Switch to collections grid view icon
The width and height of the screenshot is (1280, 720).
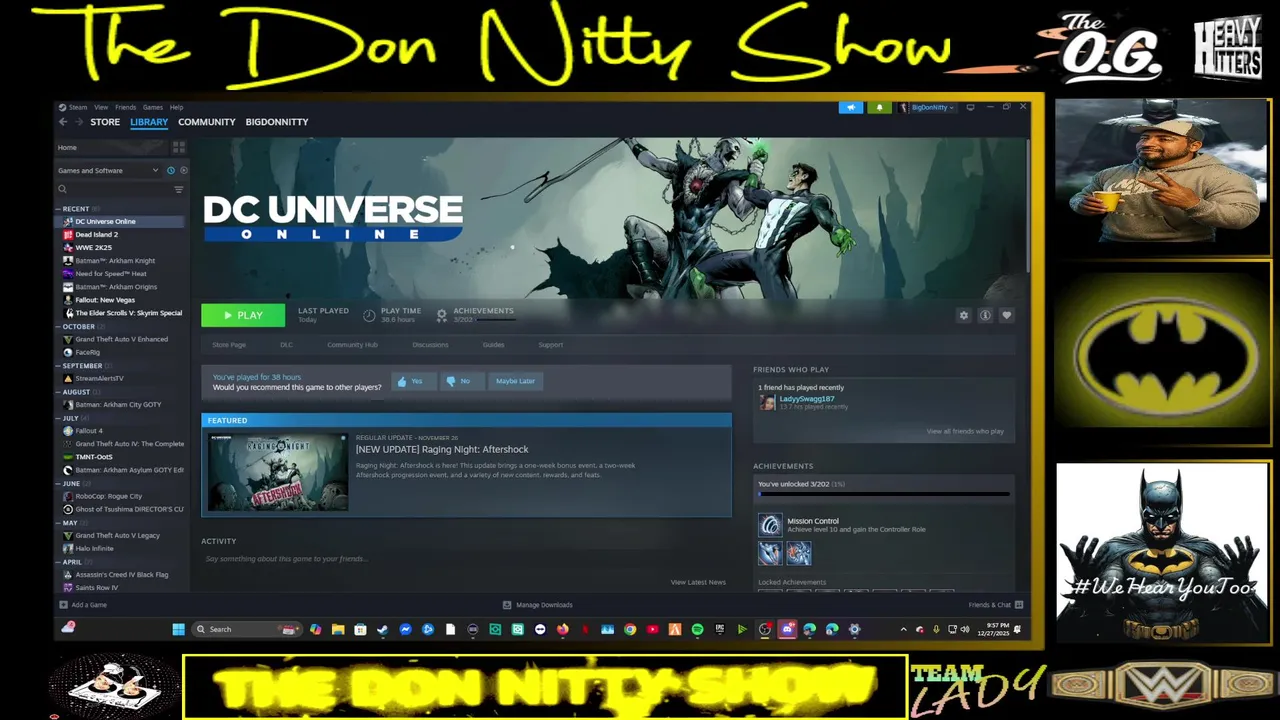179,147
